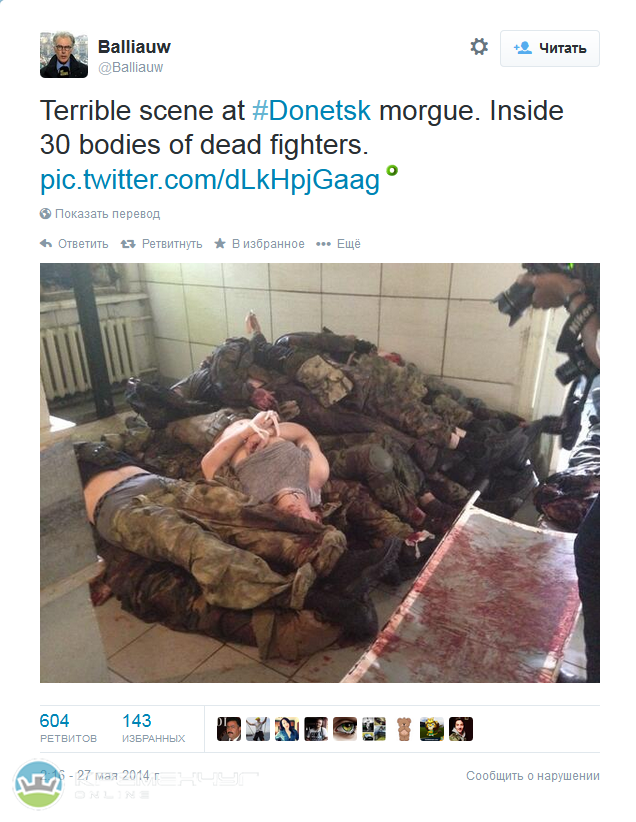This screenshot has width=636, height=822.
Task: Follow the #Donetsk hashtag link
Action: [x=311, y=111]
